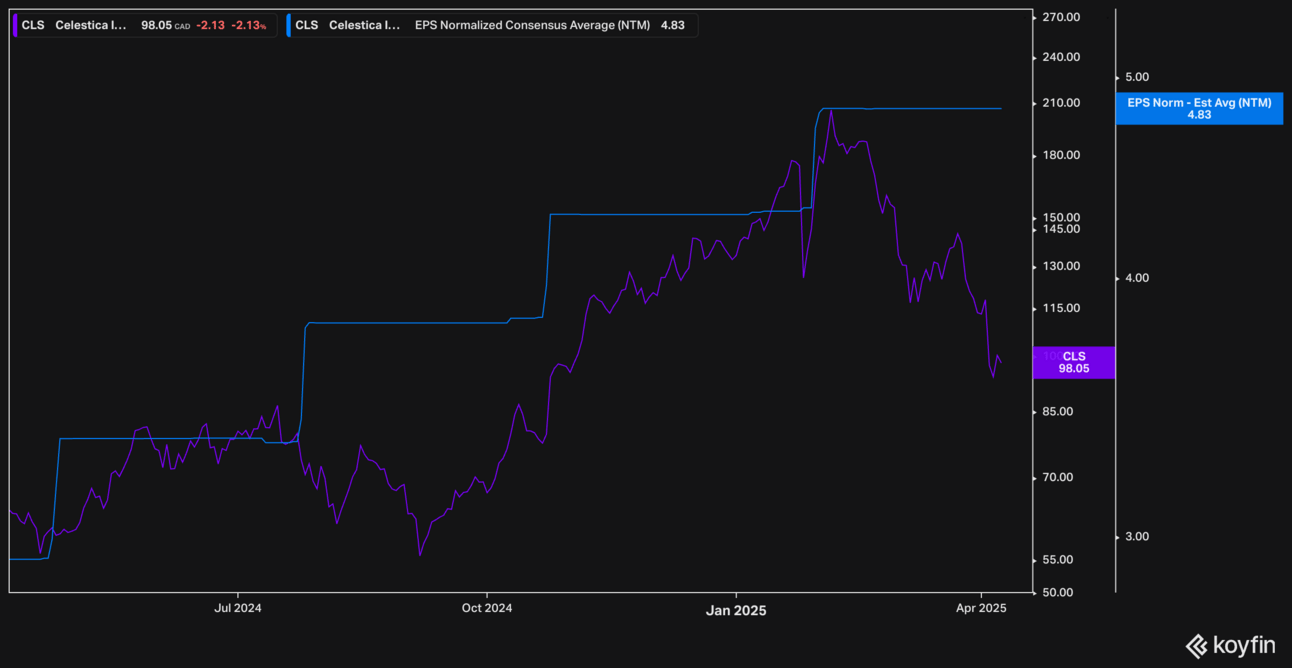Click the 3.00 EPS axis label
Viewport: 1292px width, 668px height.
pyautogui.click(x=1137, y=537)
